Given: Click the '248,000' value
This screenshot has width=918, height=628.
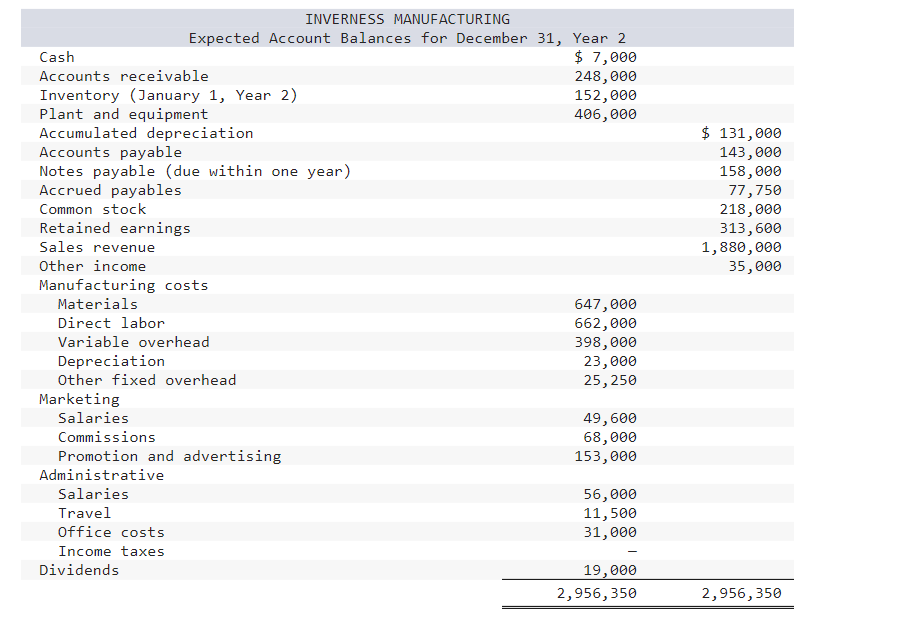Looking at the screenshot, I should pos(605,76).
